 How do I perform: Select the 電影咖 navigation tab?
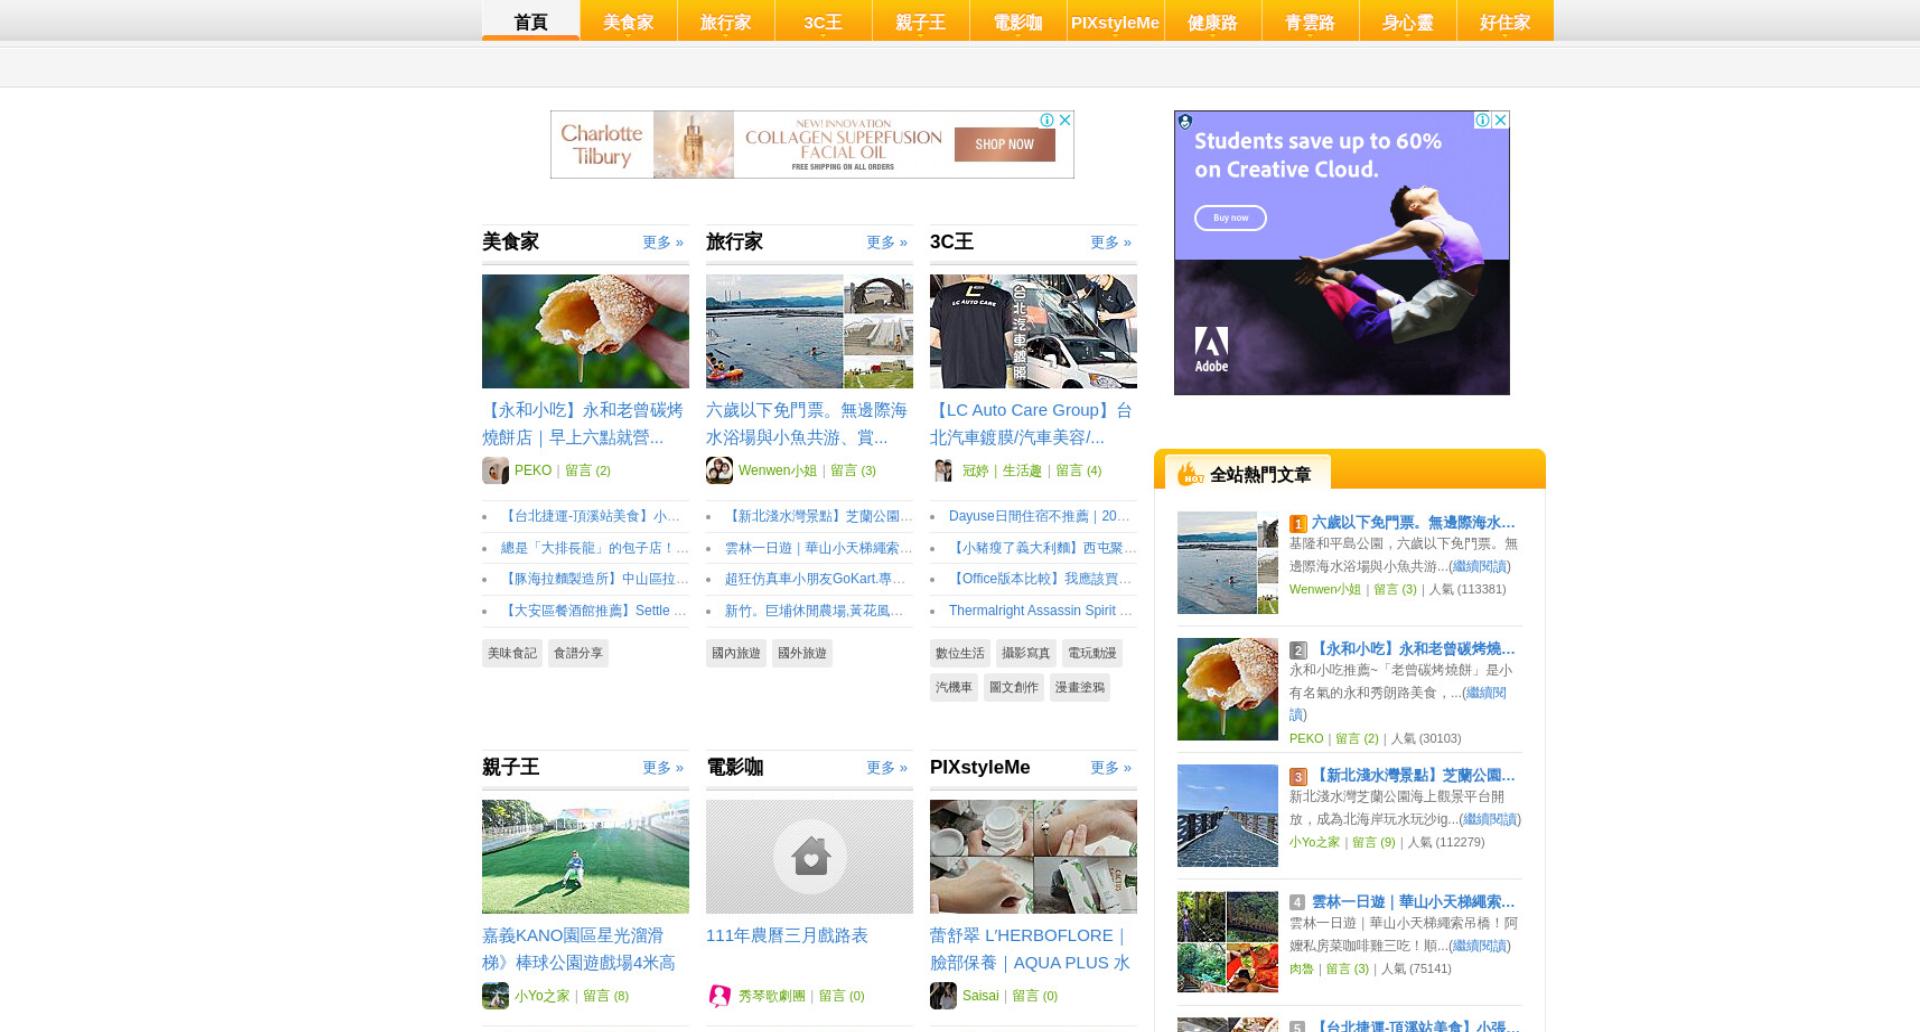1018,21
